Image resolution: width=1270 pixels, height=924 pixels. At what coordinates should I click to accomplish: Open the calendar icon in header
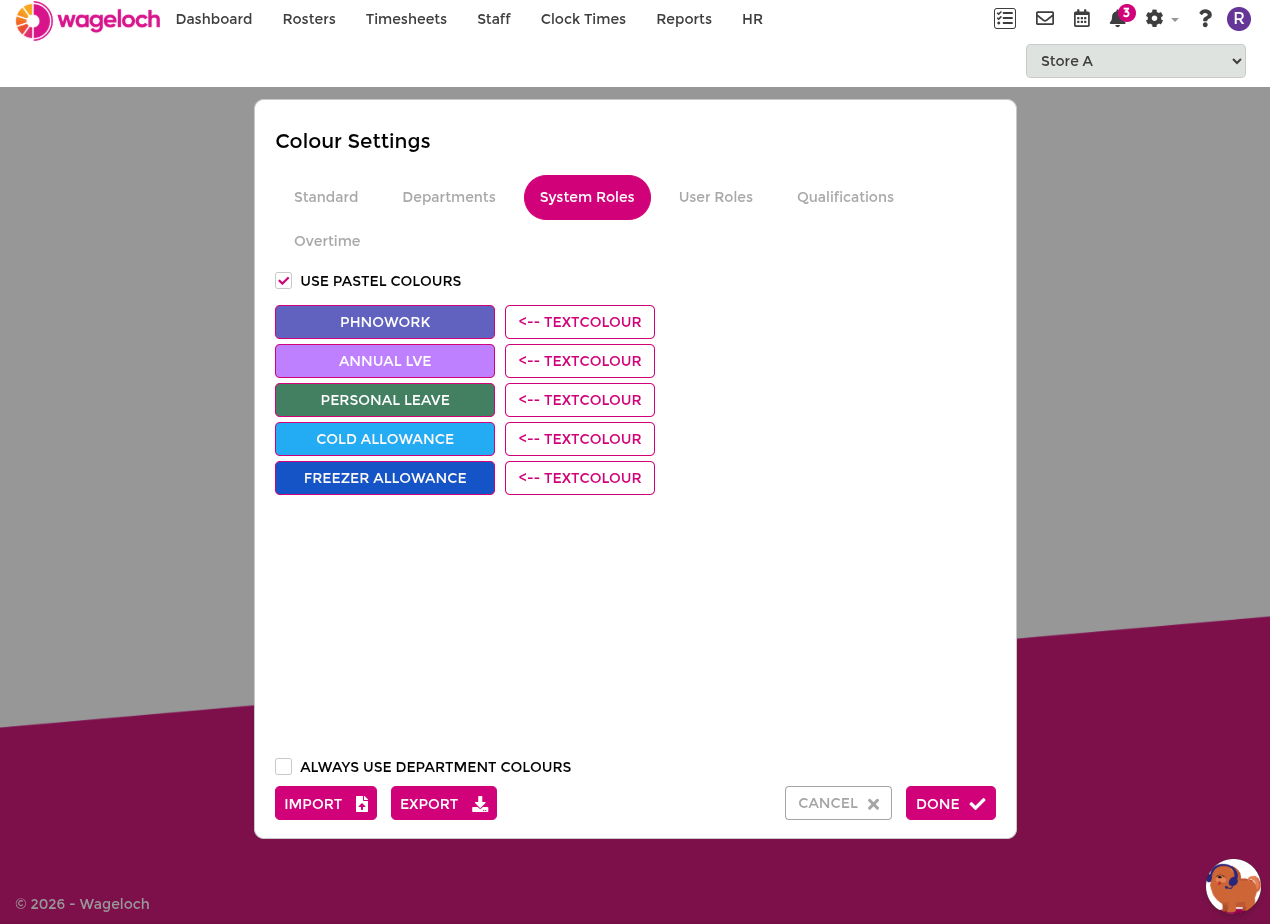point(1082,18)
